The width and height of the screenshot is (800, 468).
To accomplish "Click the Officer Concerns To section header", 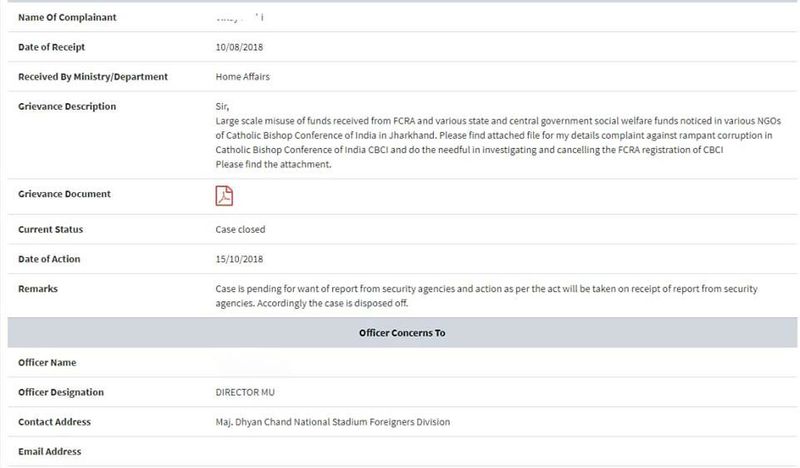I will [x=400, y=333].
